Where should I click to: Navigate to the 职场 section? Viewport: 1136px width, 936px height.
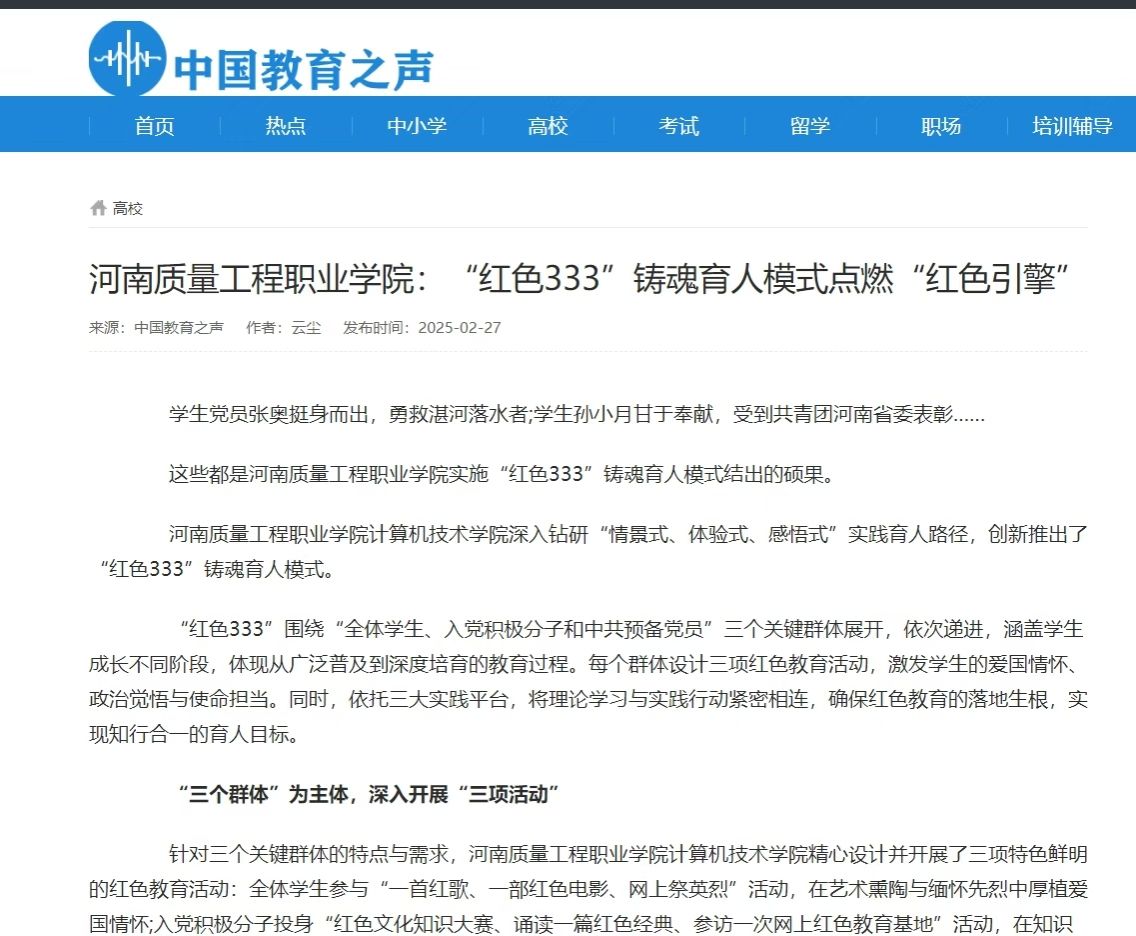pyautogui.click(x=941, y=126)
